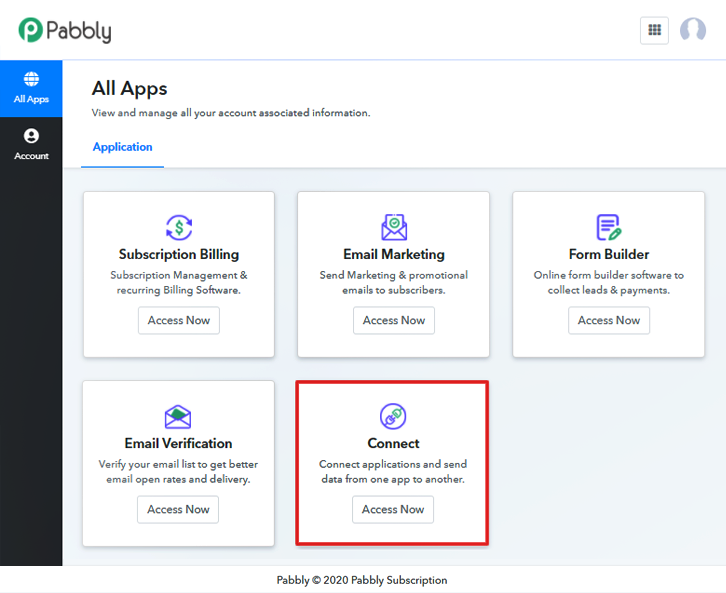
Task: Click 'Connect applications and send data' description
Action: pyautogui.click(x=393, y=472)
